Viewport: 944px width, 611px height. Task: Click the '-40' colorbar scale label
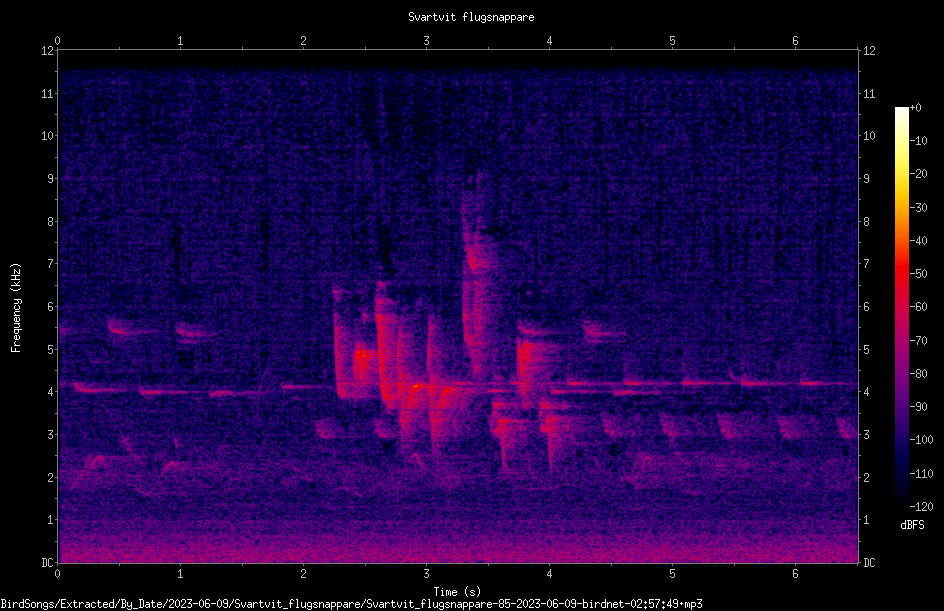[919, 241]
